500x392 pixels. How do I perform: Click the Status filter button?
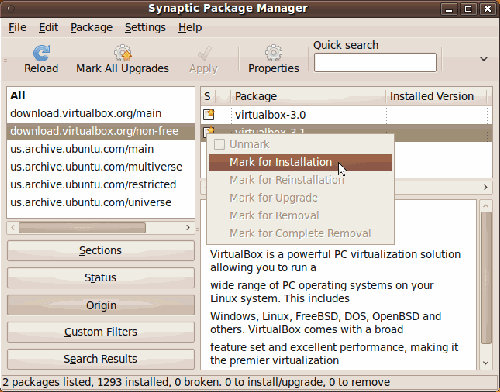tap(101, 277)
